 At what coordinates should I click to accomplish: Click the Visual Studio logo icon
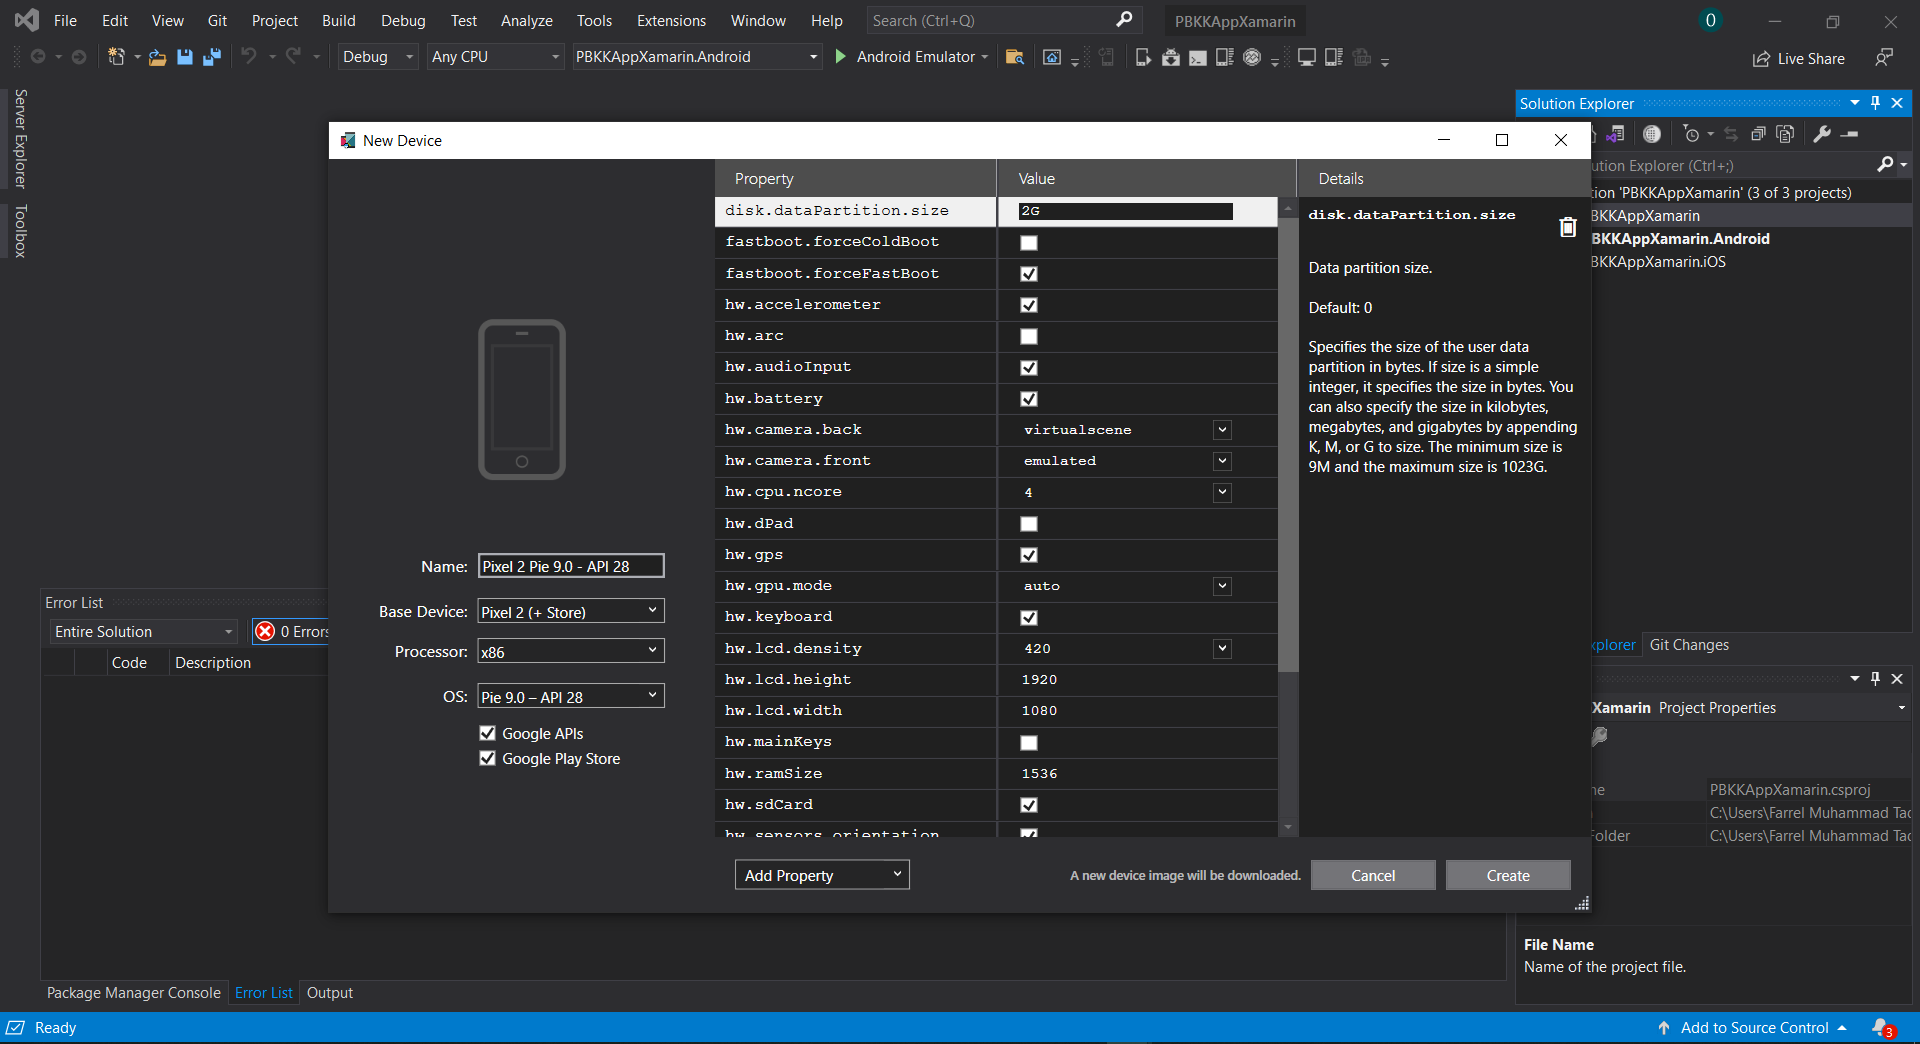tap(27, 19)
